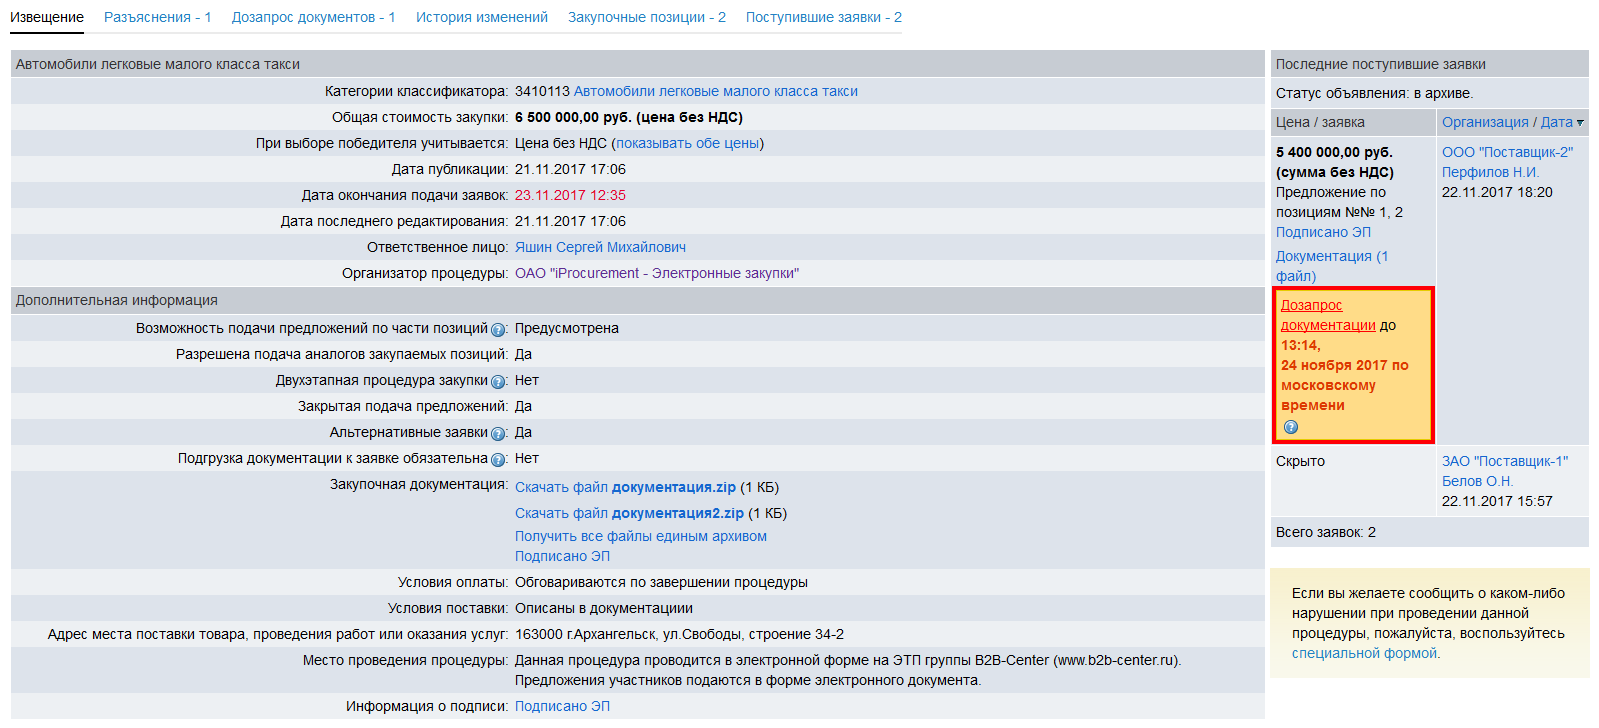Go to Закупочные позиции - 2 tab
Screen dimensions: 1599x728
646,17
